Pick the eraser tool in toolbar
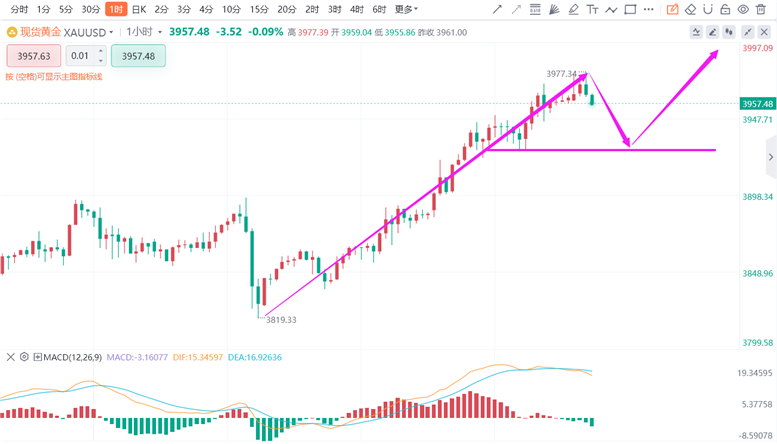Screen dimensions: 777x444 point(690,9)
